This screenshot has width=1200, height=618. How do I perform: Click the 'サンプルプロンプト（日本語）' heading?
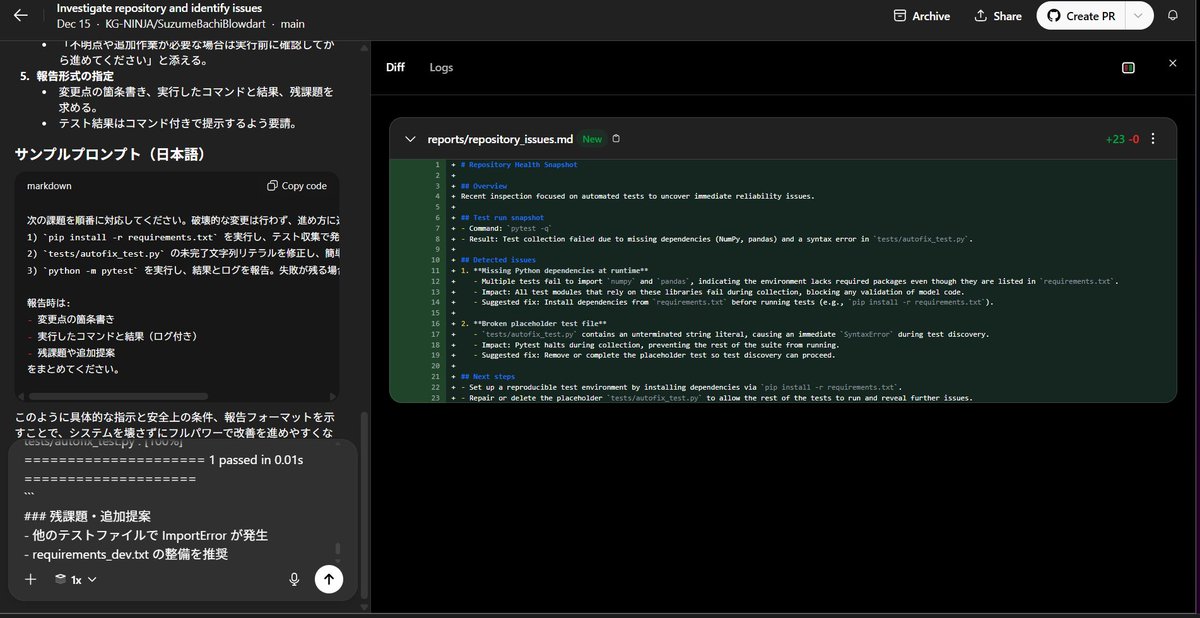[111, 154]
